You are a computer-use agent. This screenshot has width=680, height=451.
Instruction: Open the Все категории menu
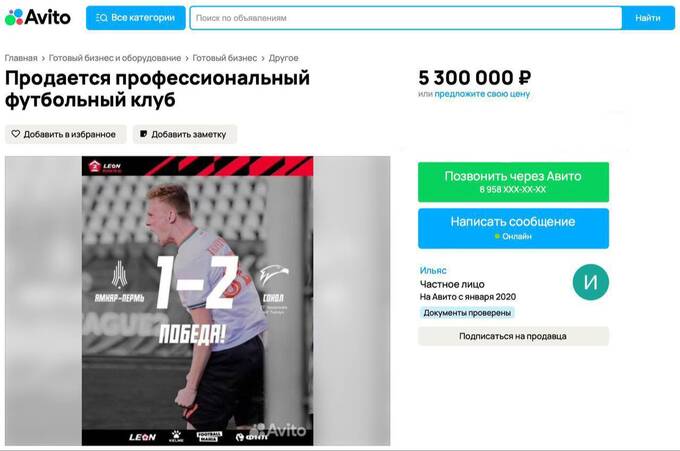tap(135, 18)
